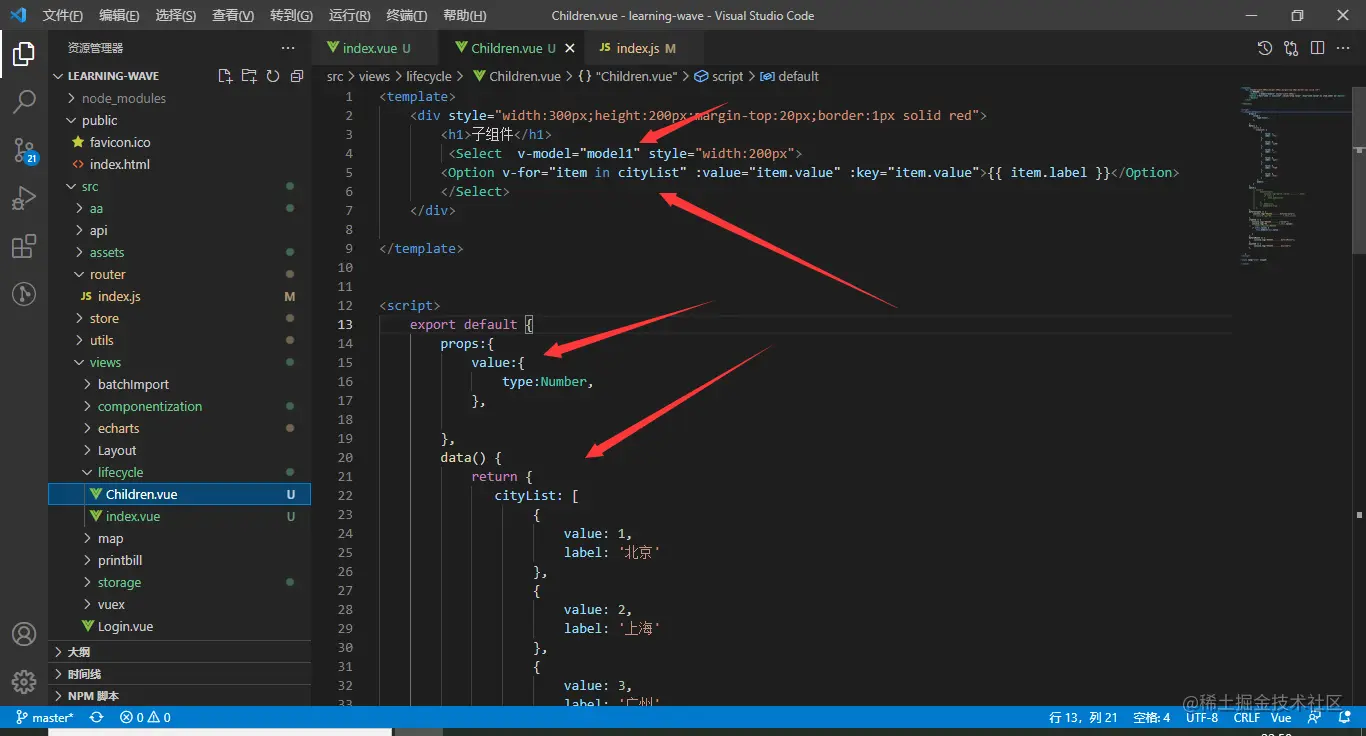Screen dimensions: 1366x736
Task: Expand the node_modules folder
Action: 124,98
